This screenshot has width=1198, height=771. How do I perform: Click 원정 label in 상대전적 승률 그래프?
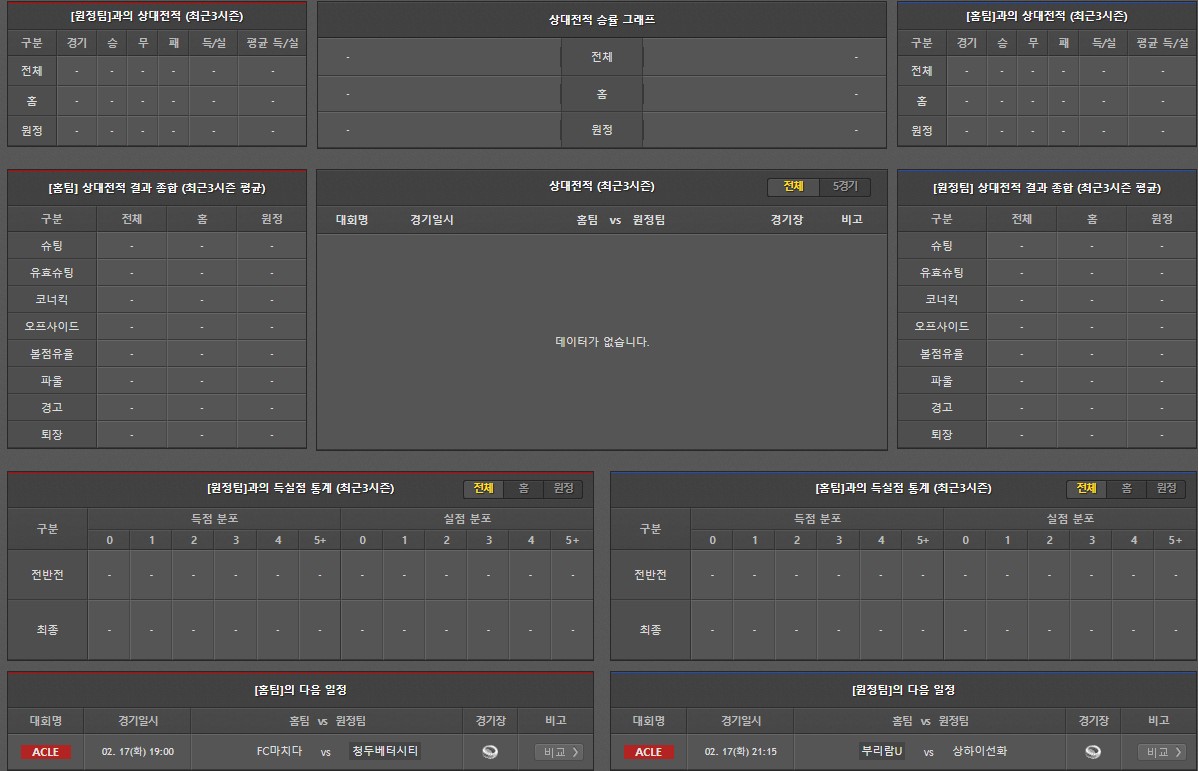[x=601, y=130]
